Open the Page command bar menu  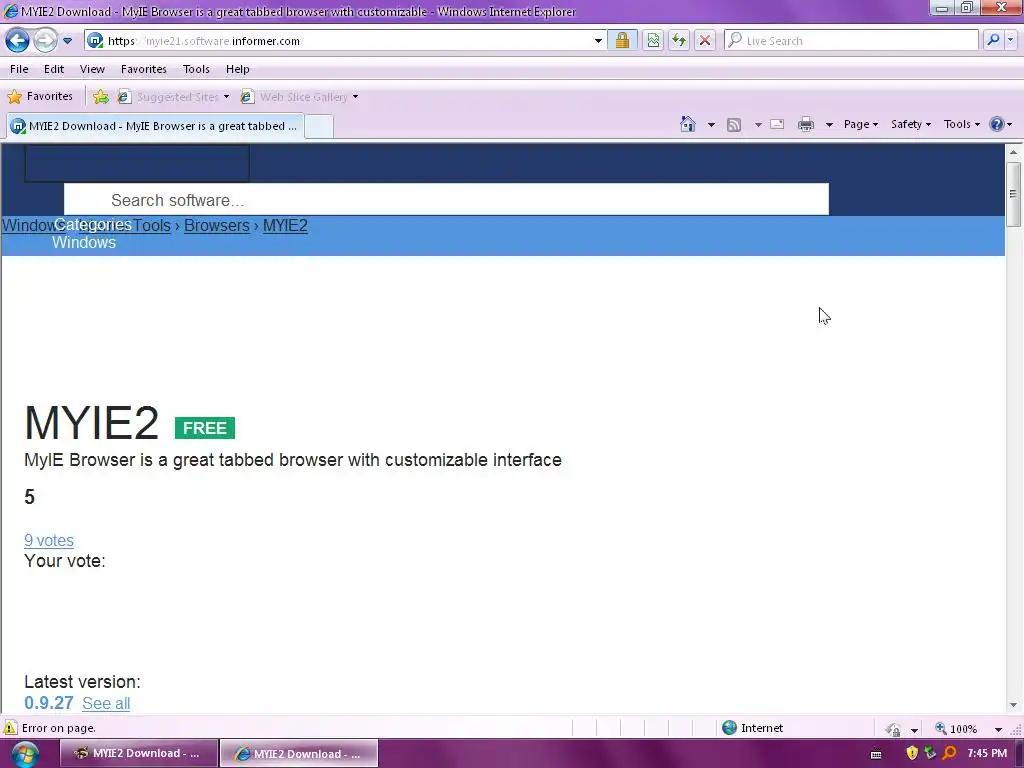[x=861, y=124]
